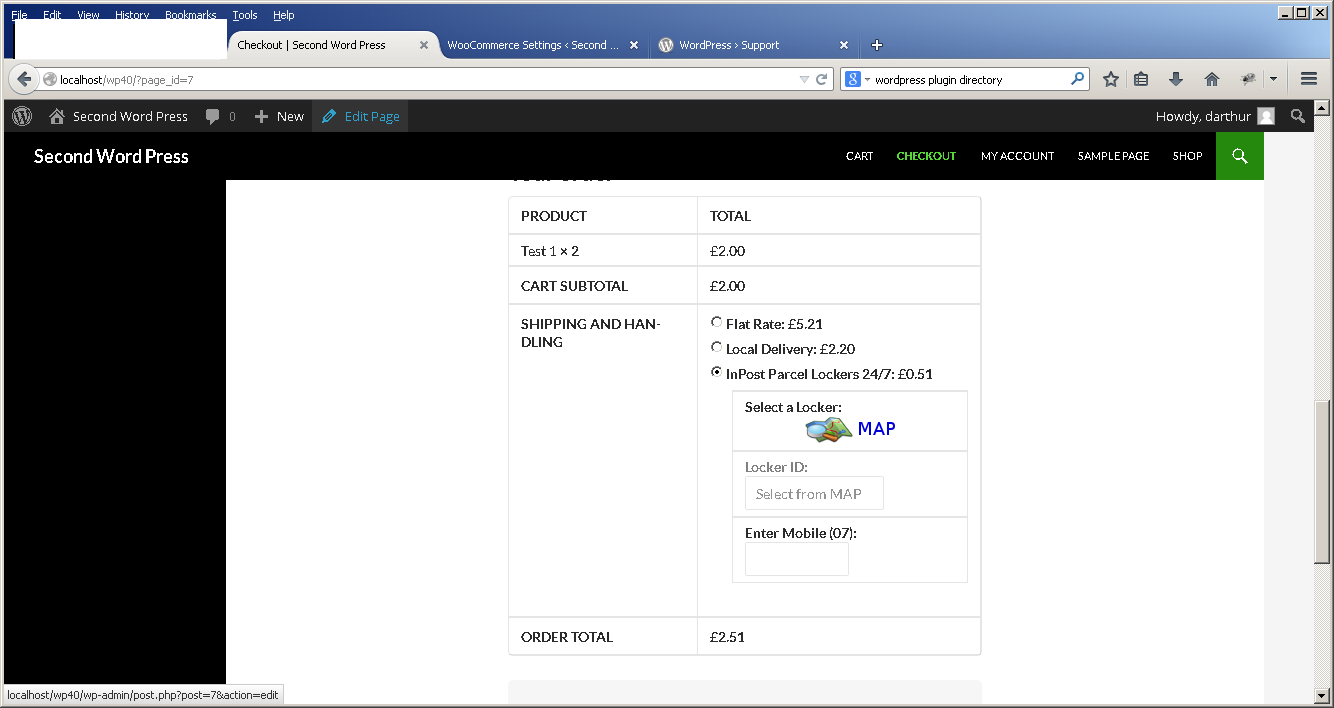Click the scrollbar up arrow

pos(1322,108)
